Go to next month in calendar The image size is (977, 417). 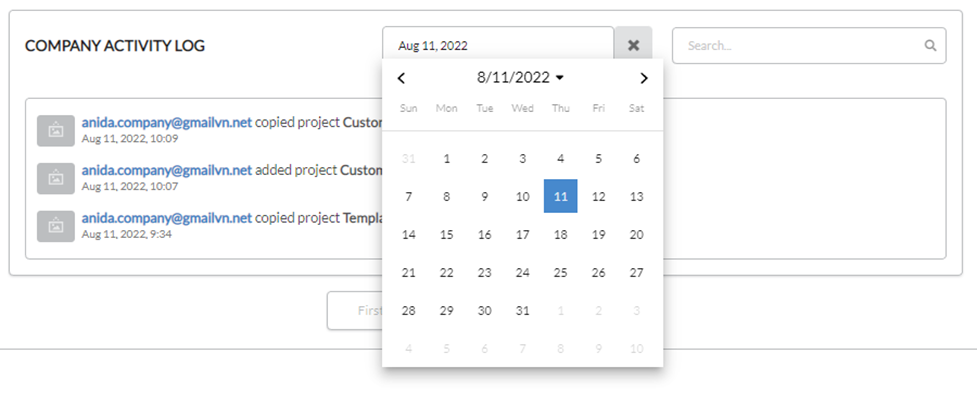pos(644,78)
